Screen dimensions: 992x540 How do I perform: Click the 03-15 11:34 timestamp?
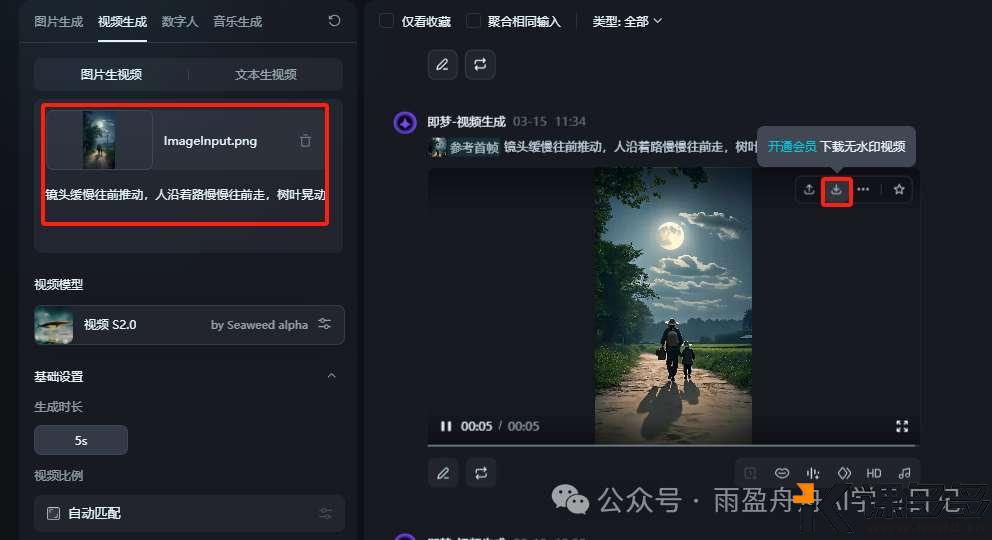(549, 121)
